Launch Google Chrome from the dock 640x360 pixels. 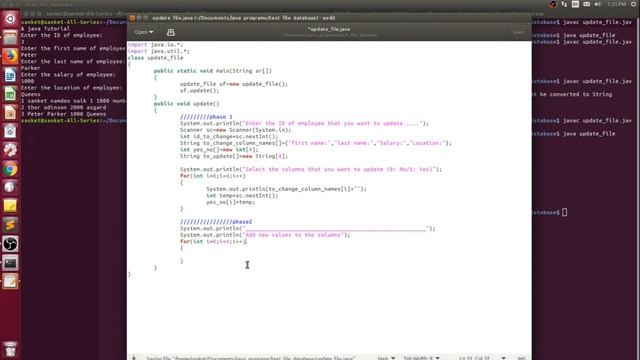[x=10, y=169]
